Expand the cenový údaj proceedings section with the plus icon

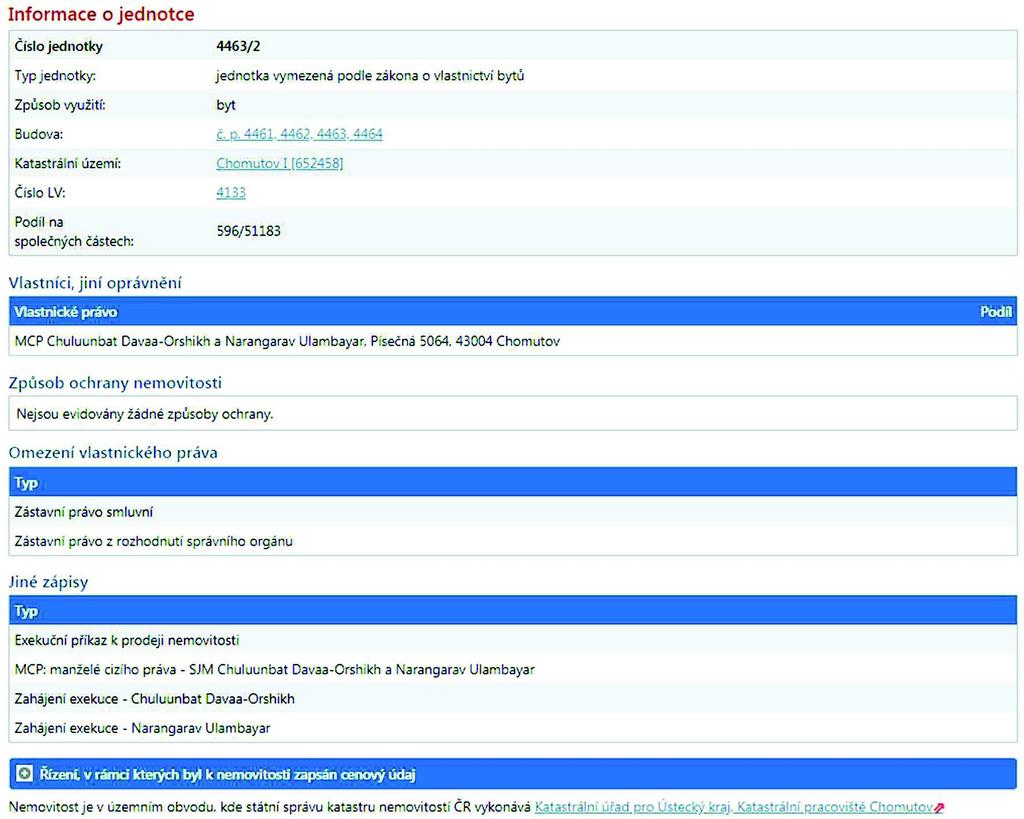pos(24,774)
